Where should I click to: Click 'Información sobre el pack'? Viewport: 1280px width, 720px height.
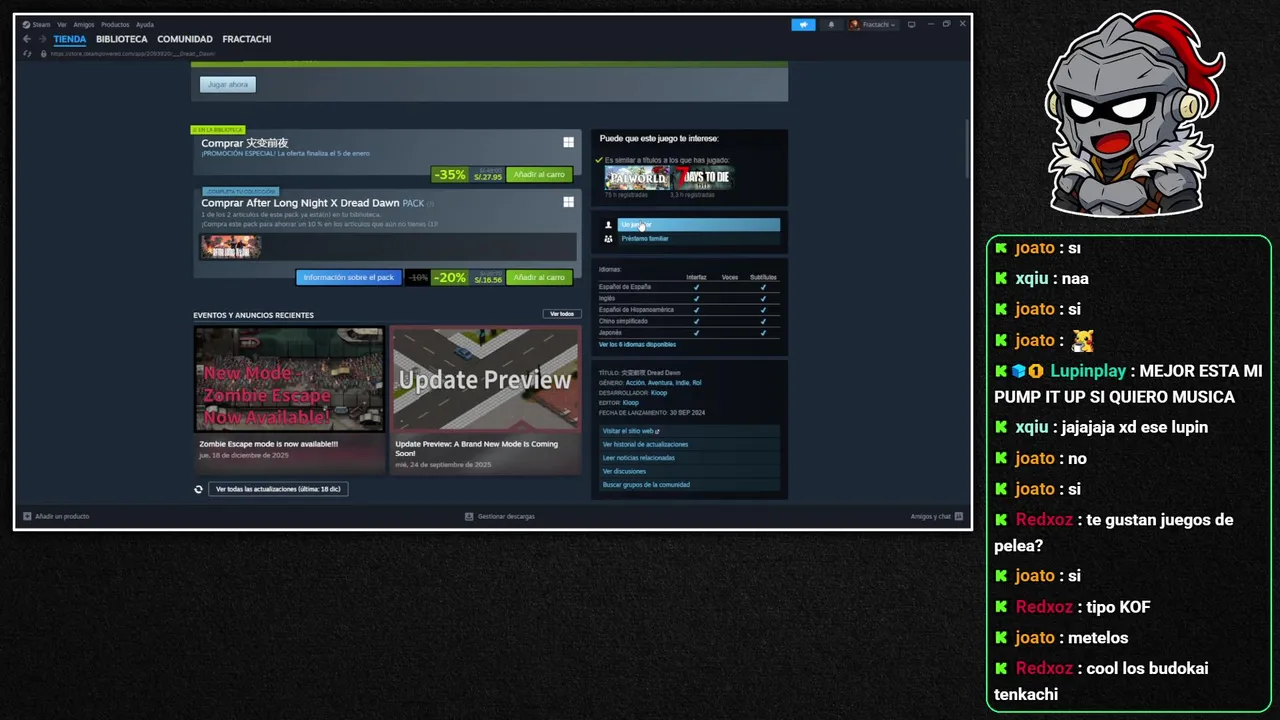(349, 277)
